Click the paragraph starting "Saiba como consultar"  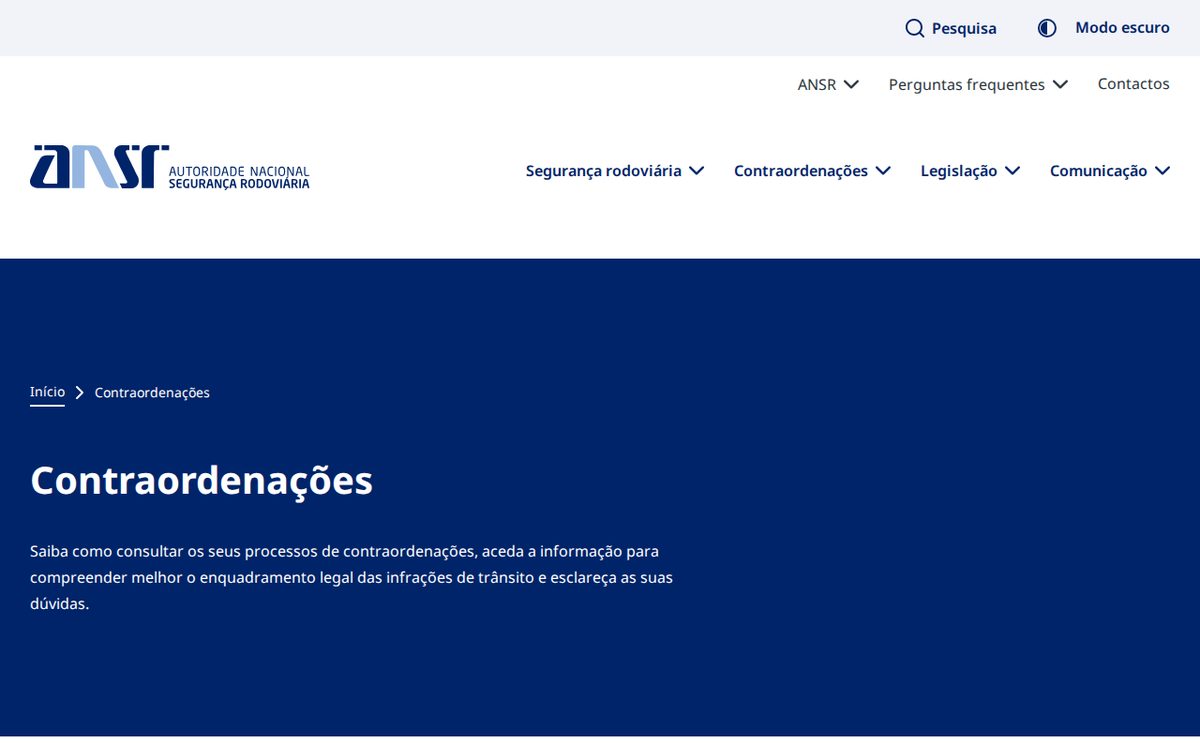[x=352, y=578]
